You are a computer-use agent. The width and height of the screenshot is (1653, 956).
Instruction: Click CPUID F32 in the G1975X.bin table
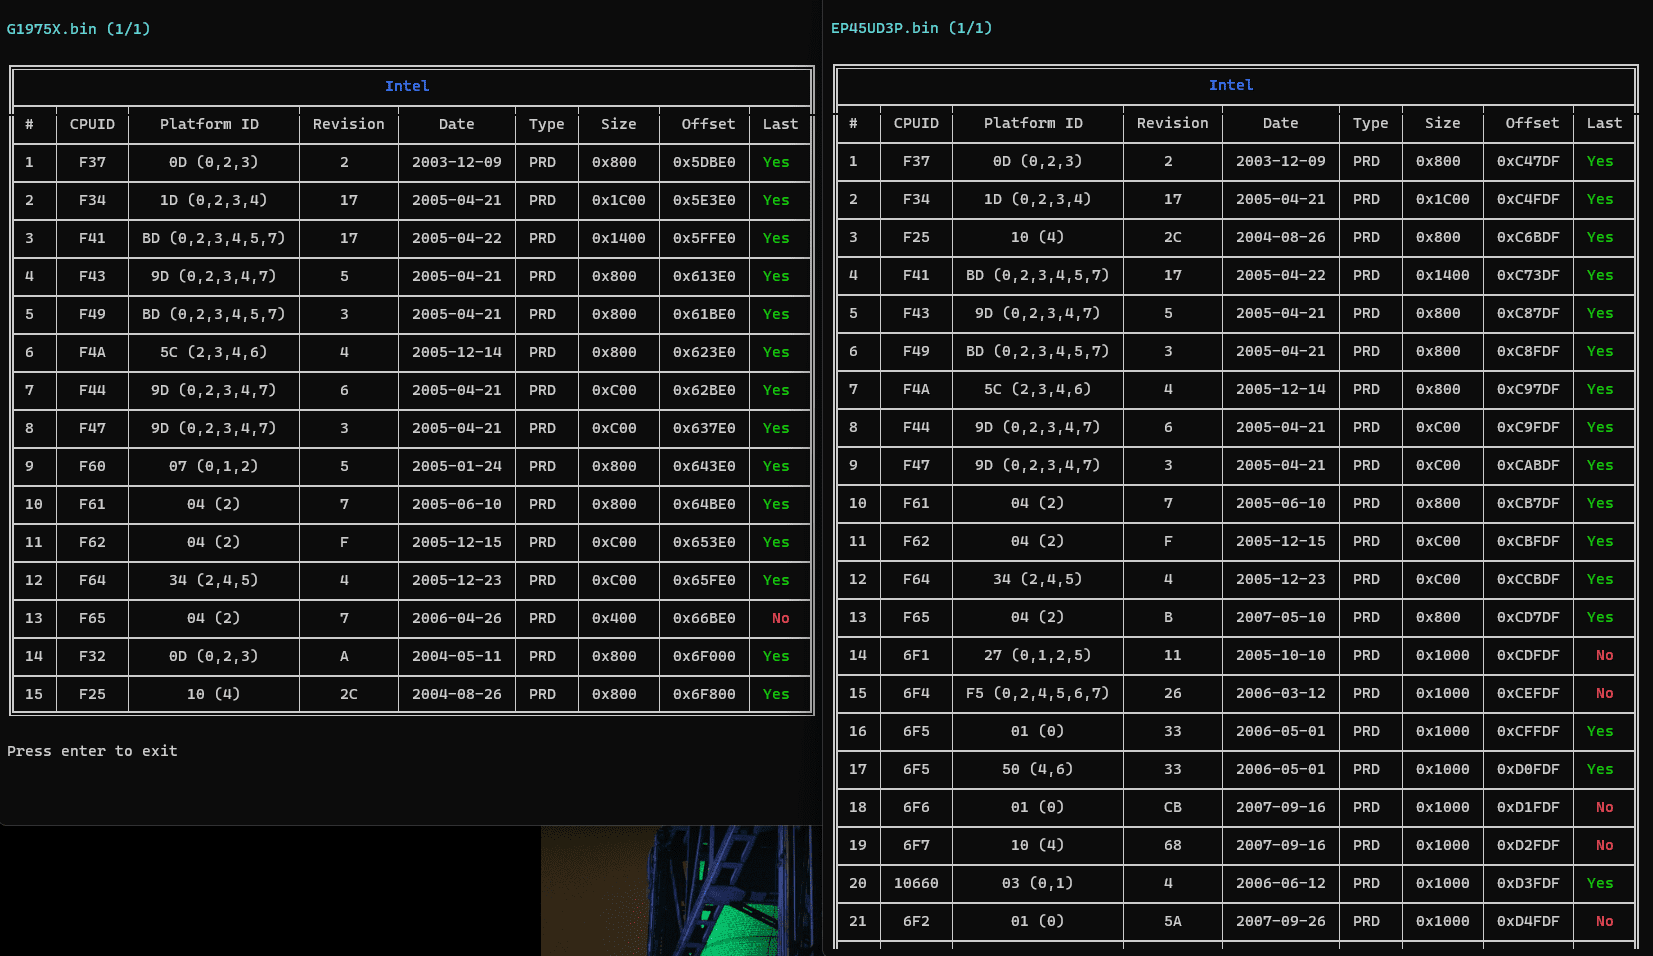tap(92, 656)
